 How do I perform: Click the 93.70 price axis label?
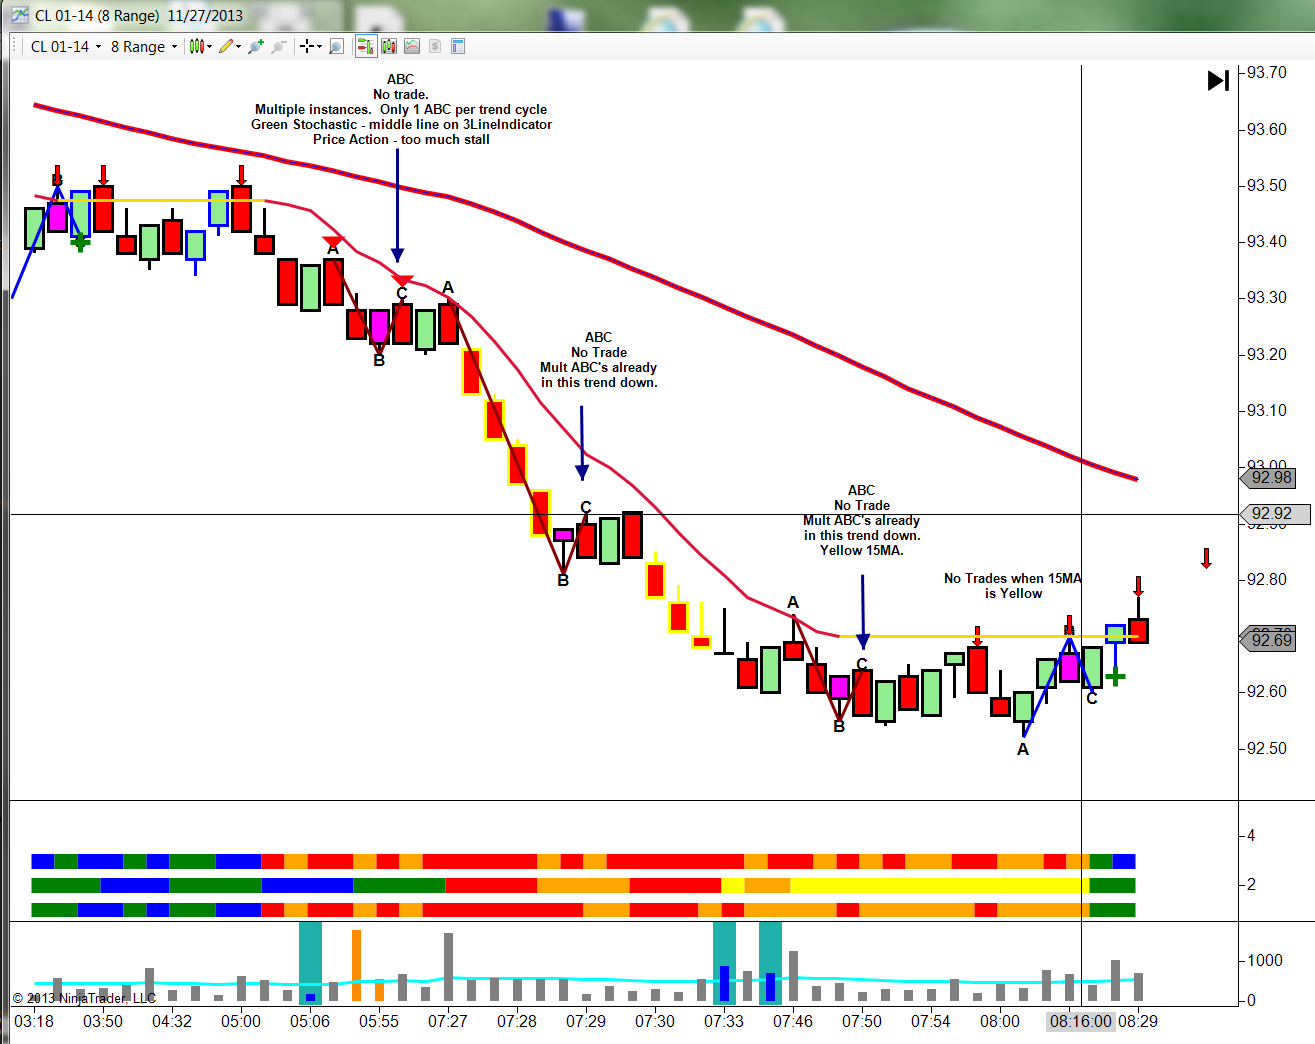[x=1267, y=73]
